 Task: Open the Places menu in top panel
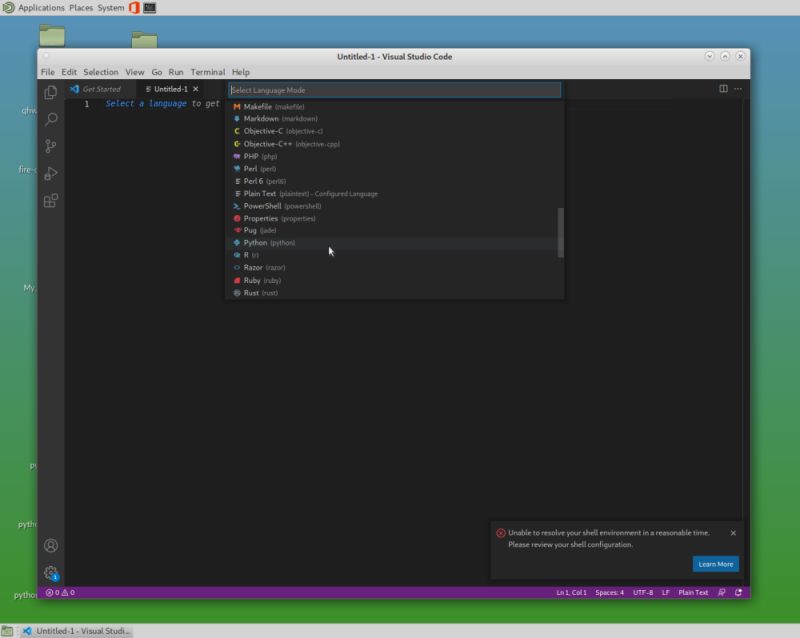tap(81, 8)
